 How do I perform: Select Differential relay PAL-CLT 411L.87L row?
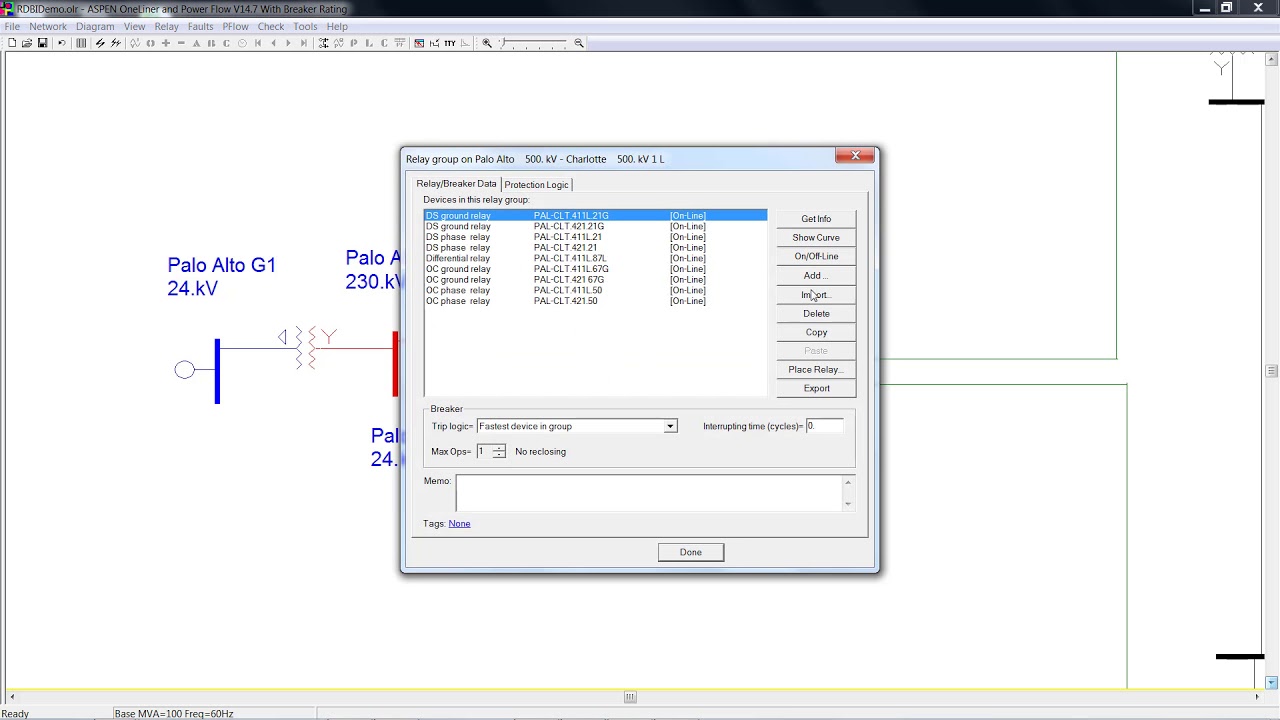[x=595, y=259]
